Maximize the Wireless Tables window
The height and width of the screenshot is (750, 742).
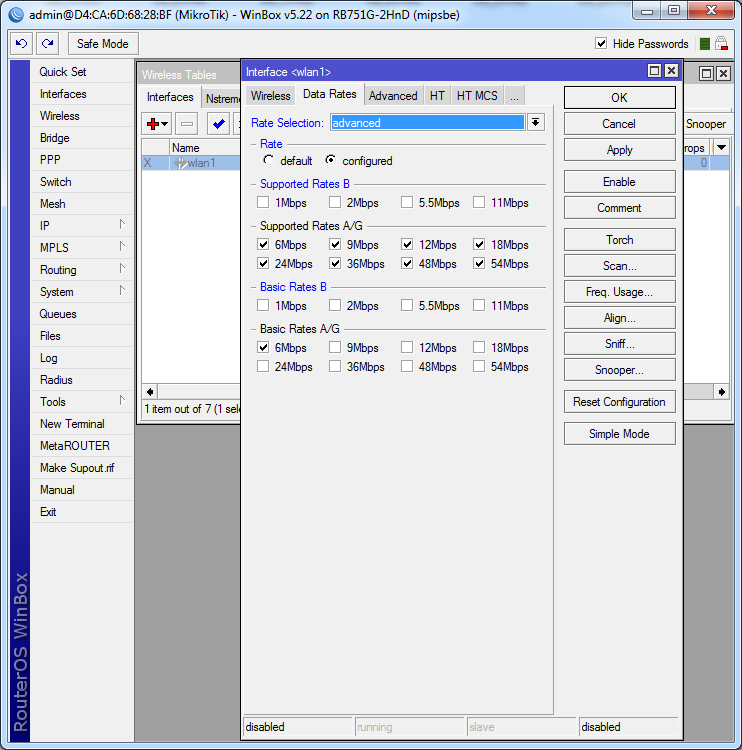tap(706, 74)
